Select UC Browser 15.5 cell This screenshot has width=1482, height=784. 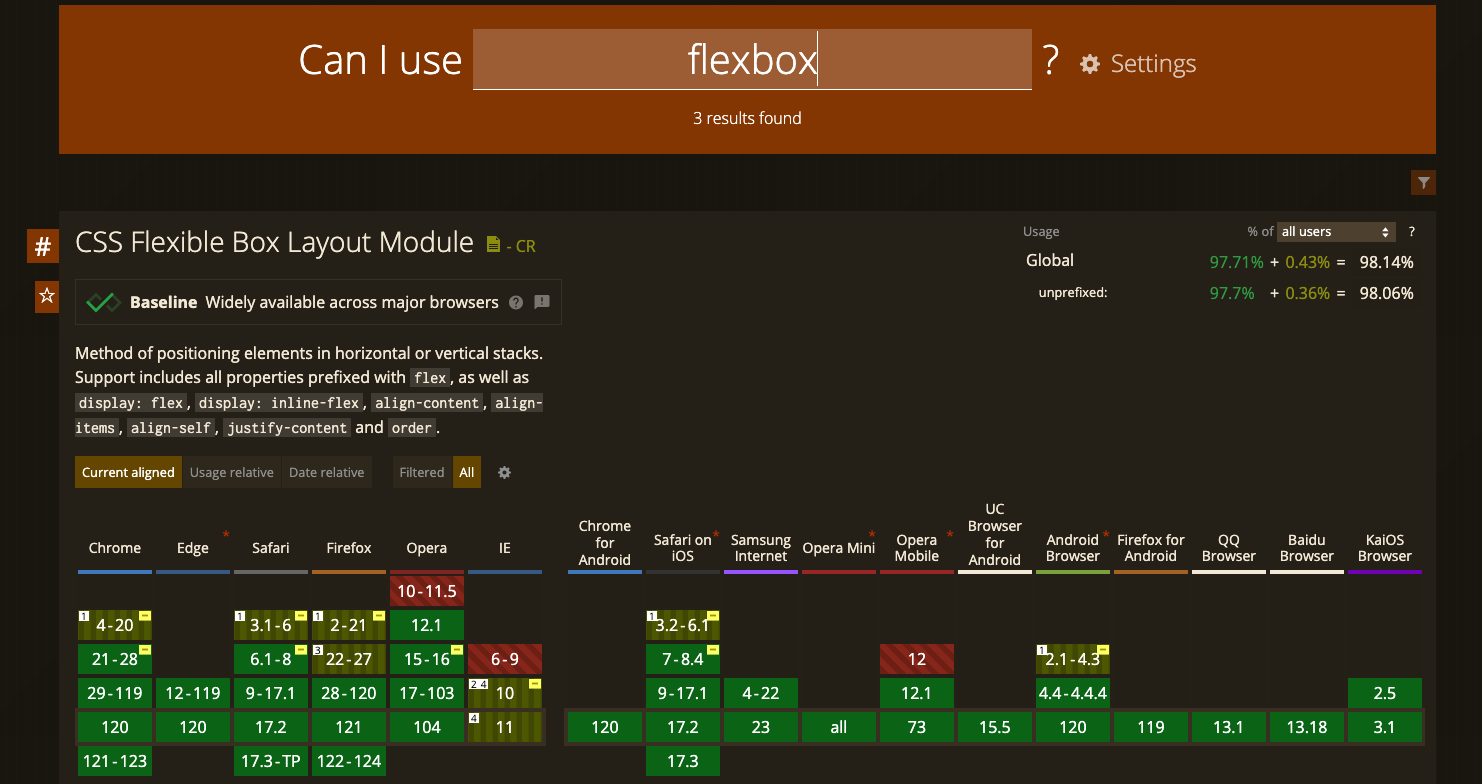pyautogui.click(x=995, y=727)
